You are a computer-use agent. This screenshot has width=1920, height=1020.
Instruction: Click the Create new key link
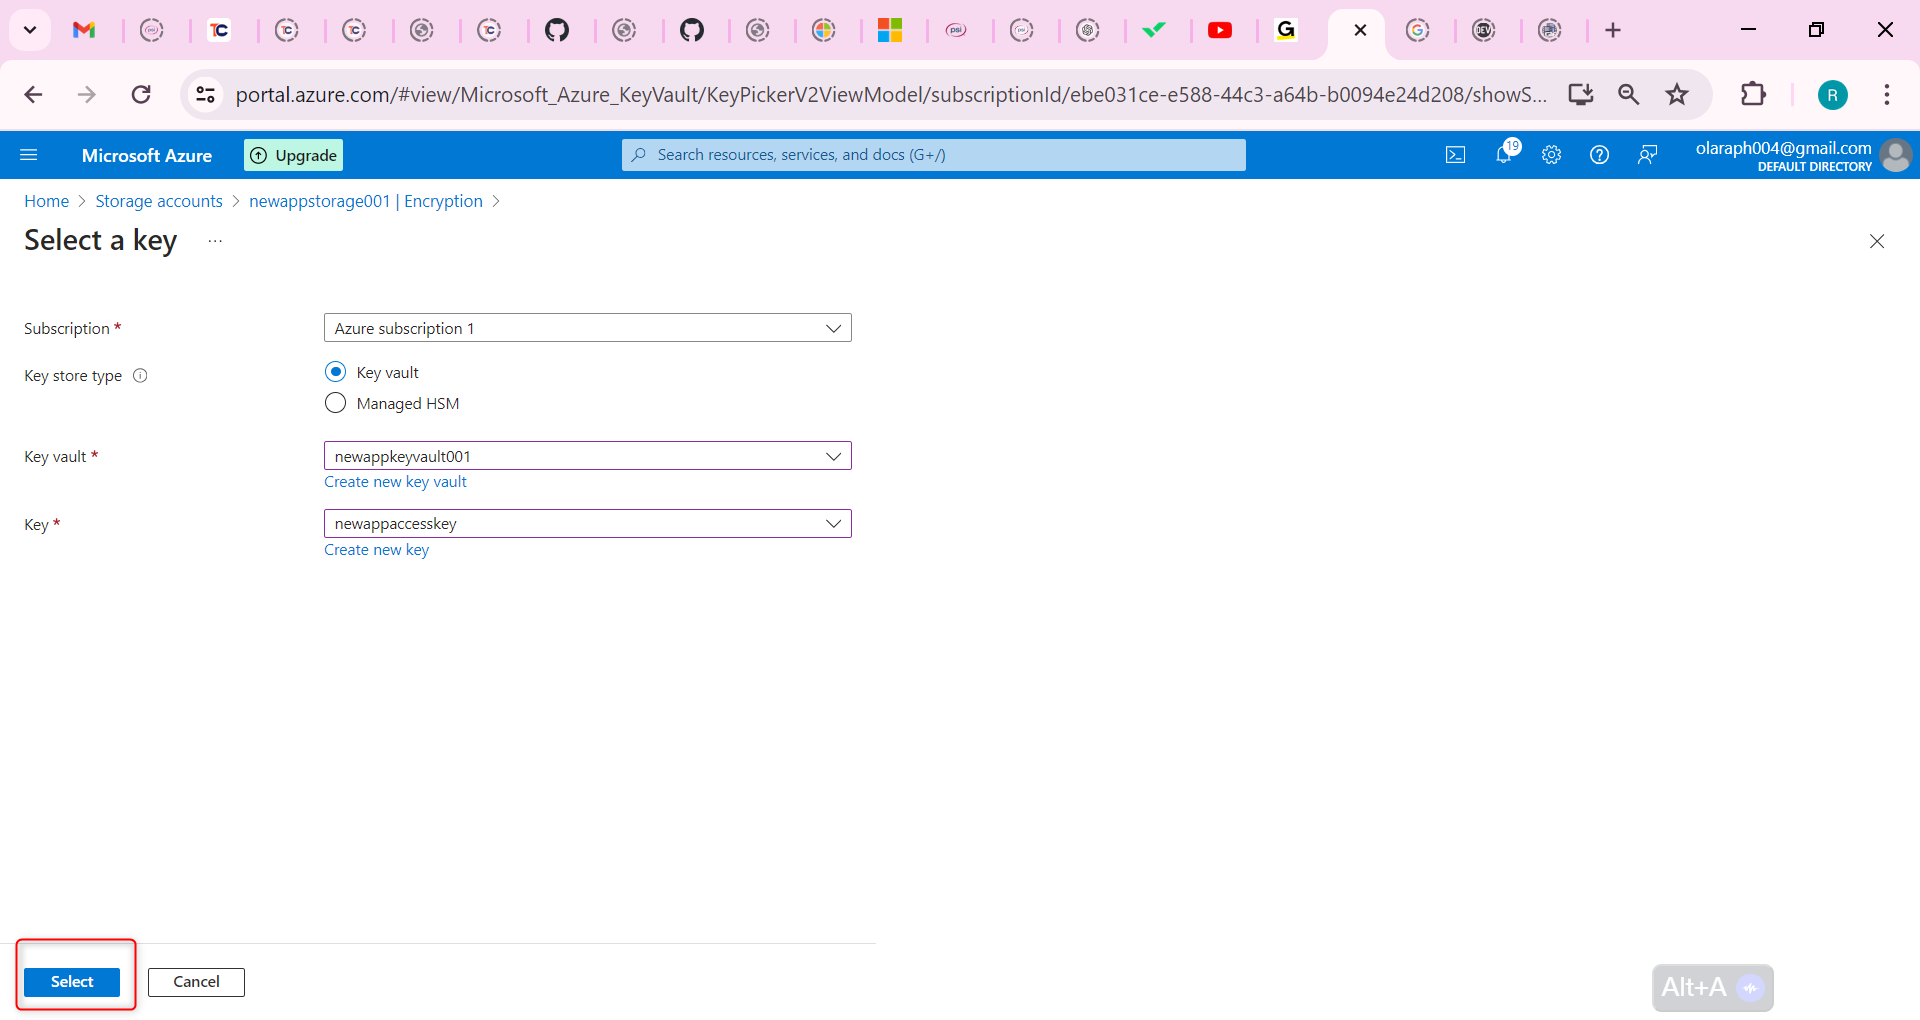tap(376, 550)
